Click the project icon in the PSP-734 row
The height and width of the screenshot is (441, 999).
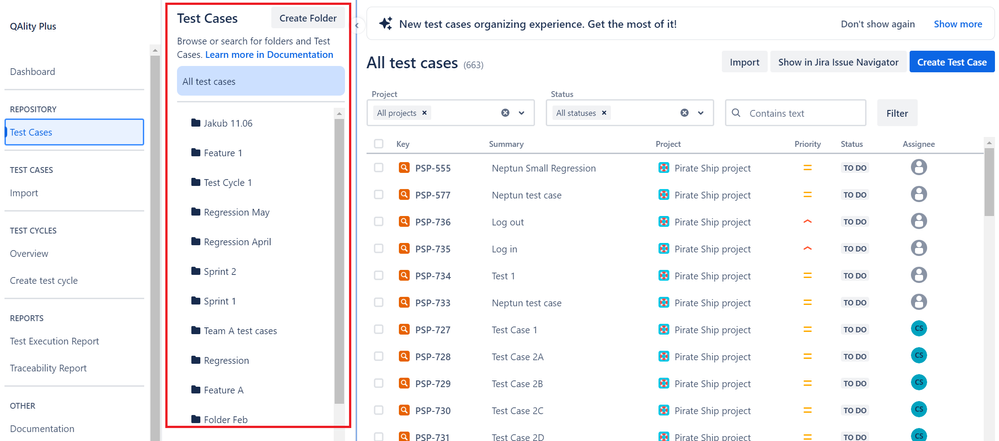tap(663, 276)
